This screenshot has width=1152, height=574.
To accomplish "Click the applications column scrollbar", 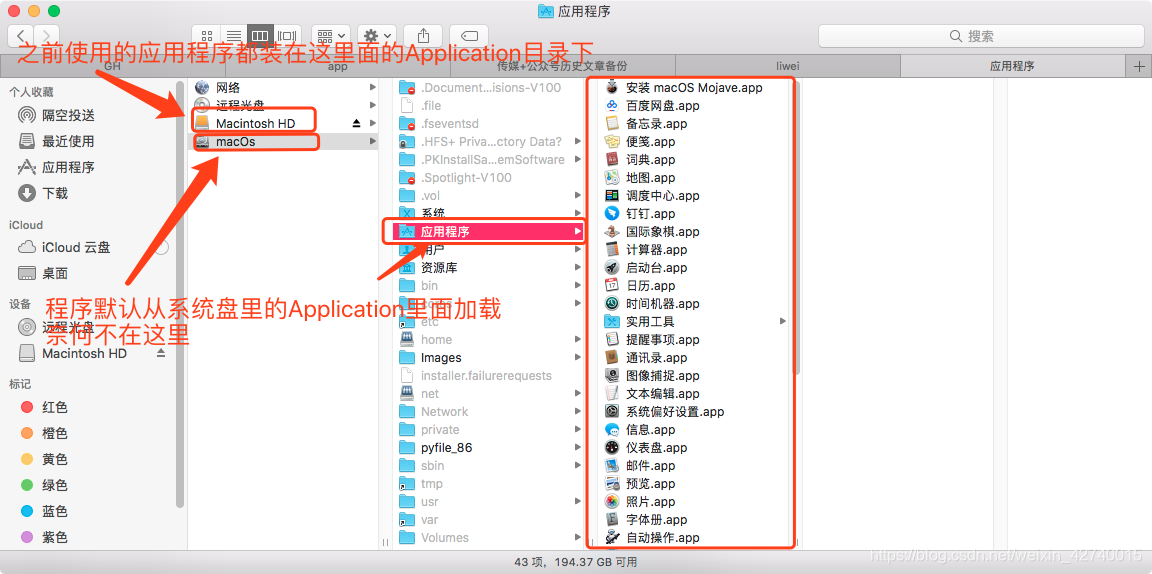I will 796,228.
